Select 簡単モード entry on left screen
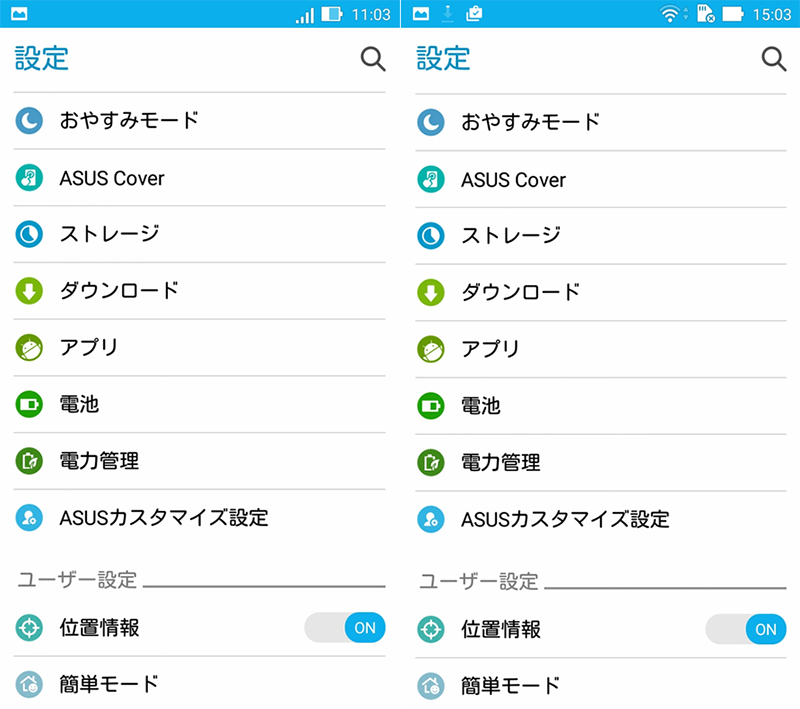Viewport: 800px width, 709px height. (x=199, y=683)
